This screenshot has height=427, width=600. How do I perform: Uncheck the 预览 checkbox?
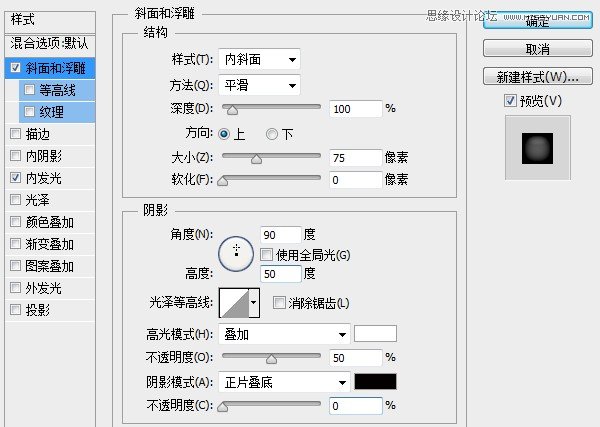(x=510, y=101)
